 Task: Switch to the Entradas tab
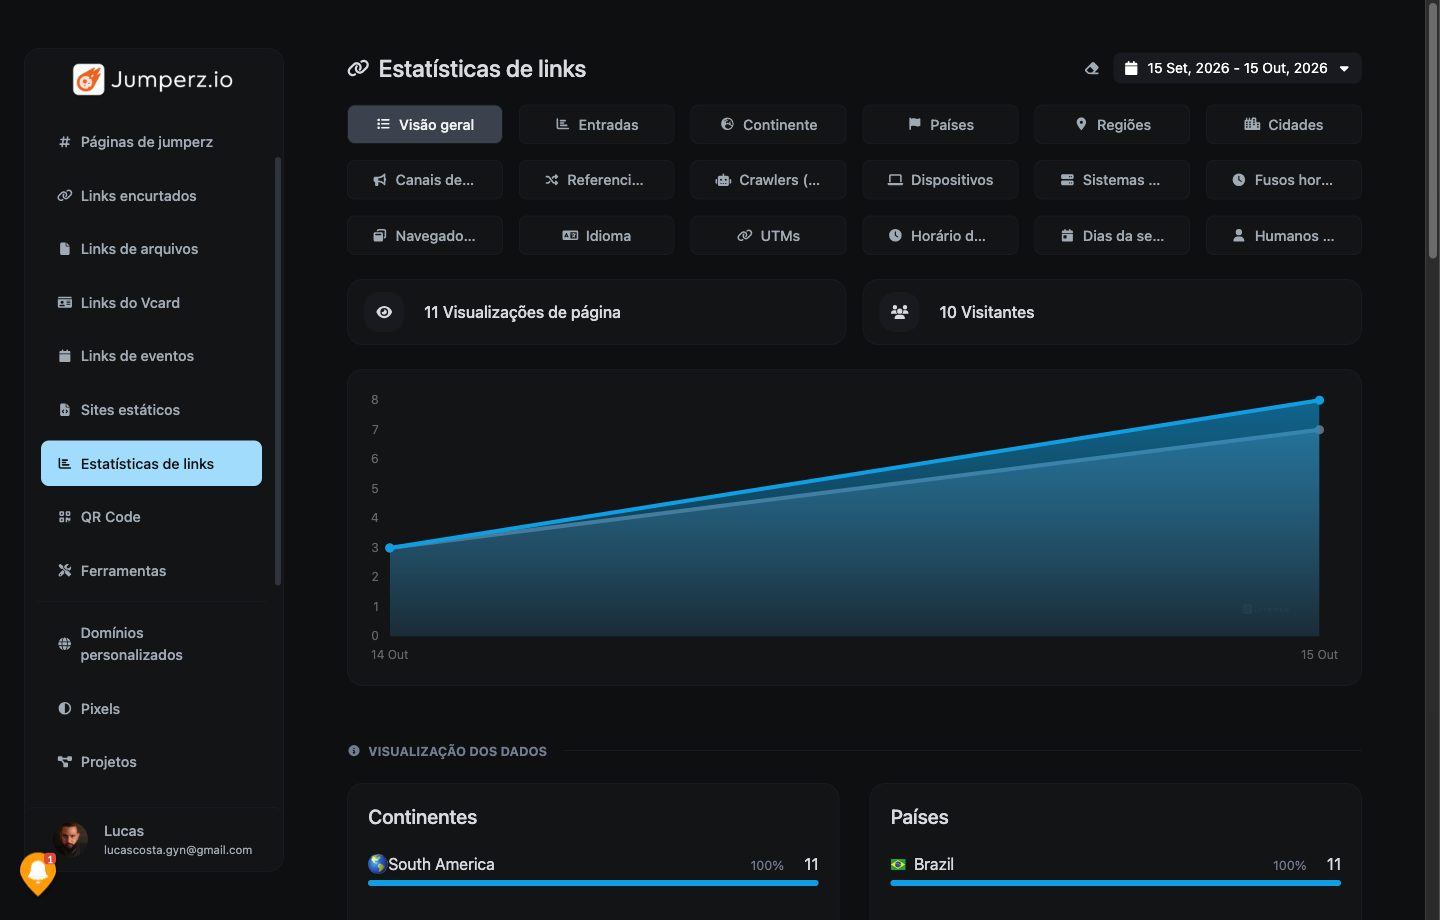click(x=597, y=124)
